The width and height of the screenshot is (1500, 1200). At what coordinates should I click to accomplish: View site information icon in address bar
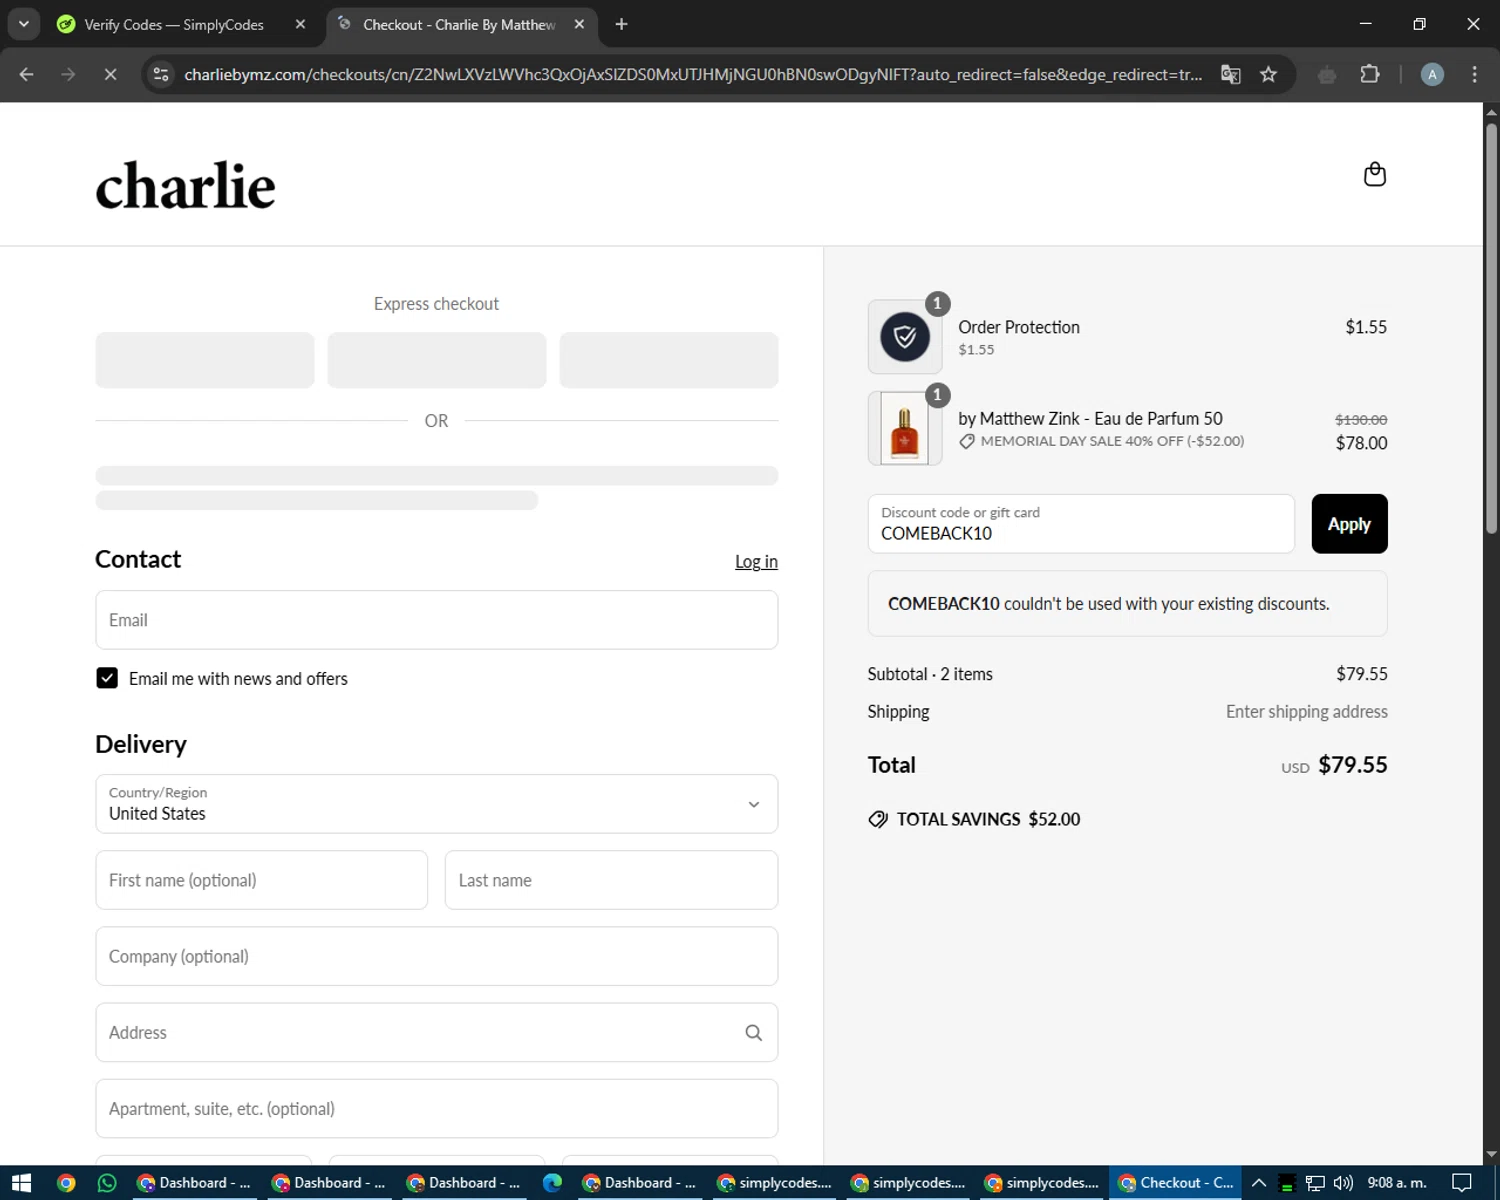(160, 74)
